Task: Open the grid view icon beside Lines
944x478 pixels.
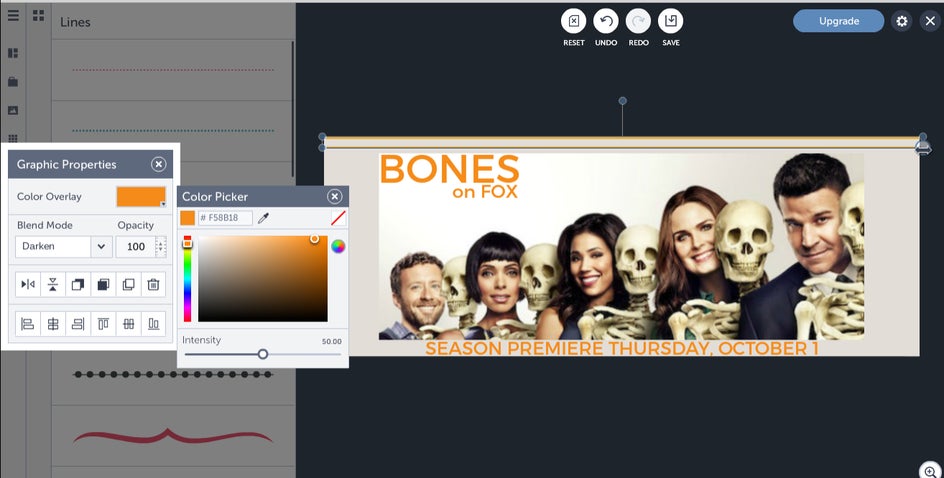Action: pyautogui.click(x=39, y=15)
